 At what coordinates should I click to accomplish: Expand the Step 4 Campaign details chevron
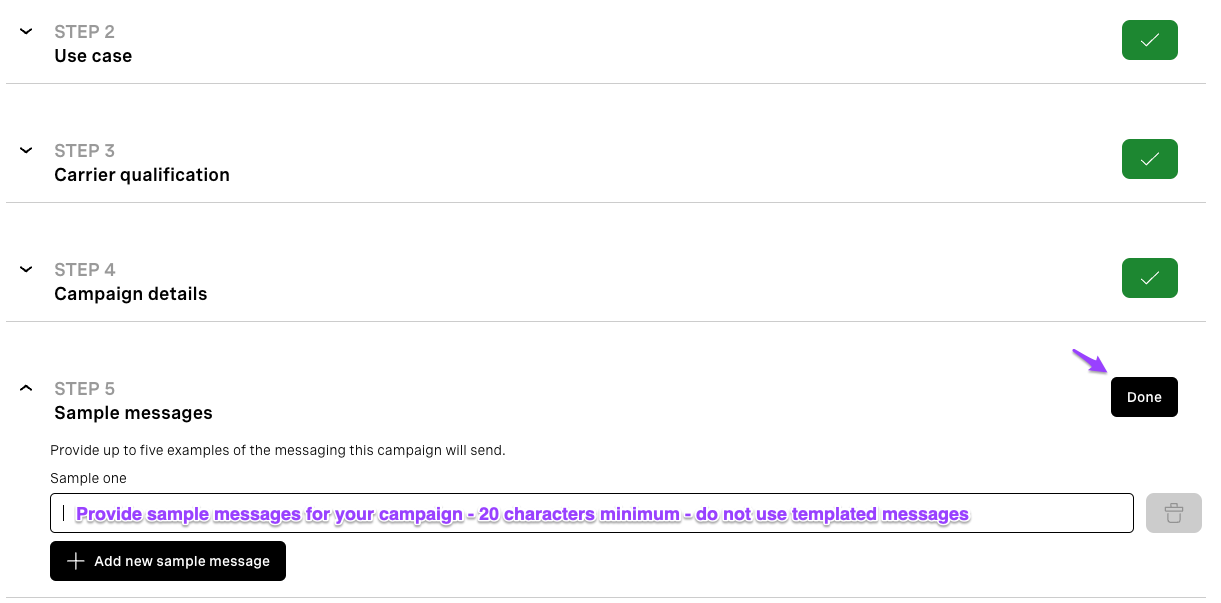coord(27,269)
